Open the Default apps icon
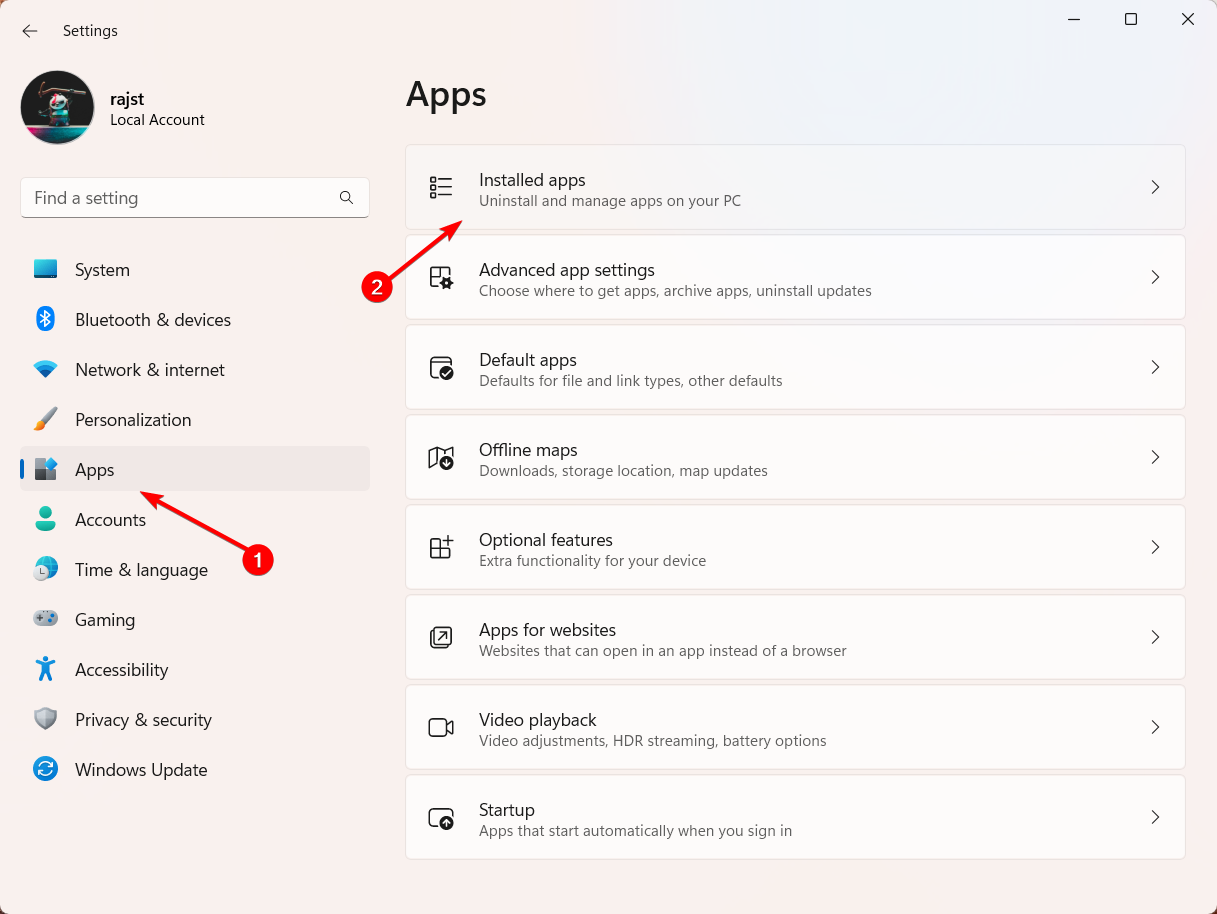1217x914 pixels. coord(440,367)
